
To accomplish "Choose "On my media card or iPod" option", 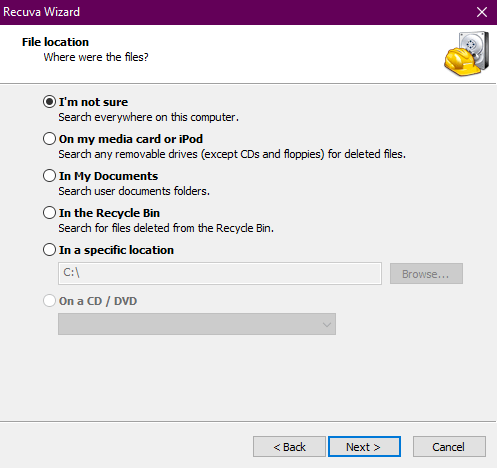I will pos(49,139).
